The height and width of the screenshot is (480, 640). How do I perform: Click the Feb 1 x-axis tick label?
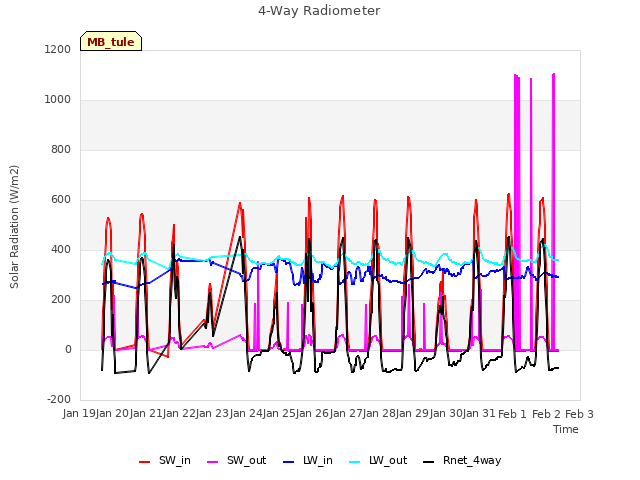click(x=513, y=414)
